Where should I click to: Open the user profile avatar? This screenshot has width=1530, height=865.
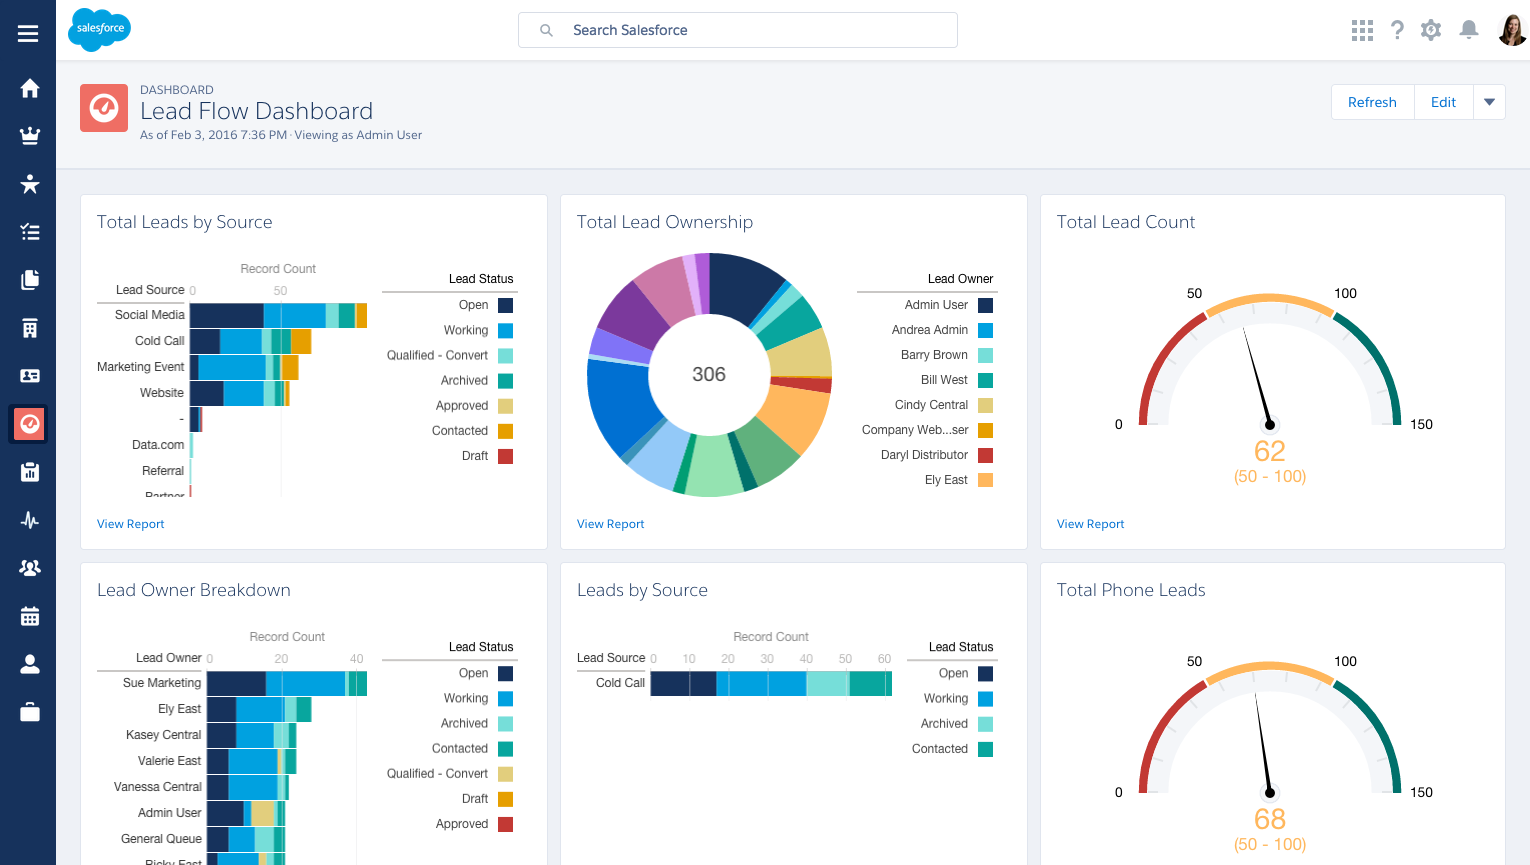1512,30
